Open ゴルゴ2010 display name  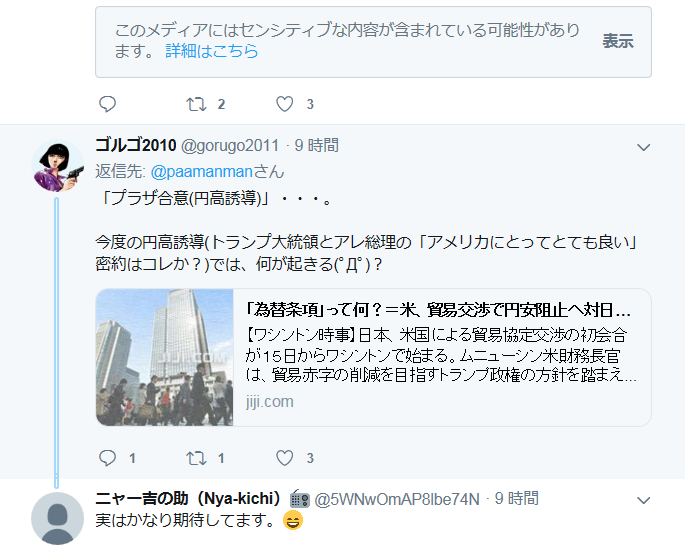[x=136, y=145]
